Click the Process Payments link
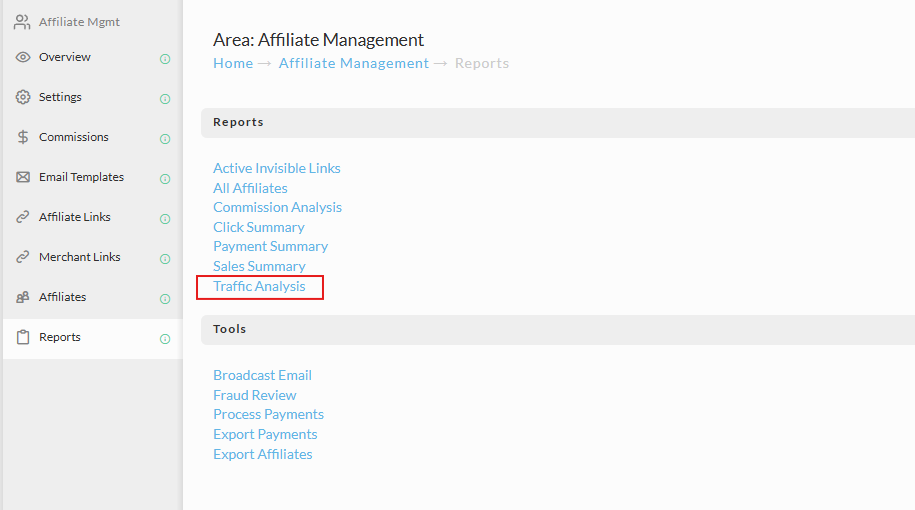 [x=268, y=414]
